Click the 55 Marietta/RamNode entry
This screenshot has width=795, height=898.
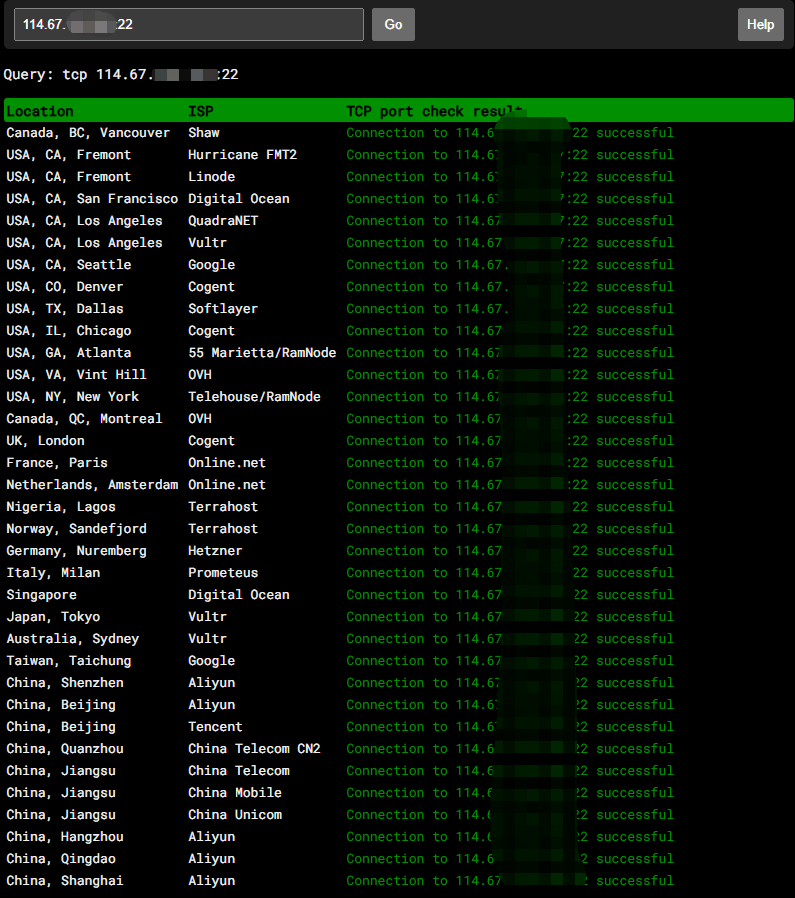[262, 353]
